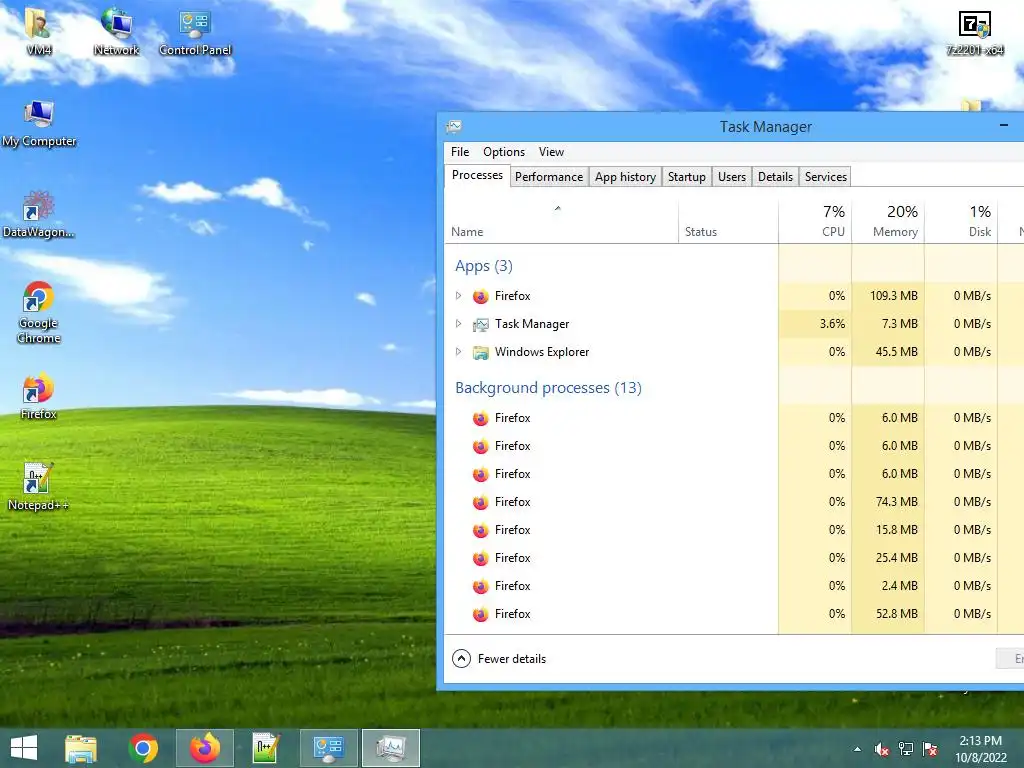Click the Apps (3) group heading
This screenshot has width=1024, height=768.
point(484,266)
